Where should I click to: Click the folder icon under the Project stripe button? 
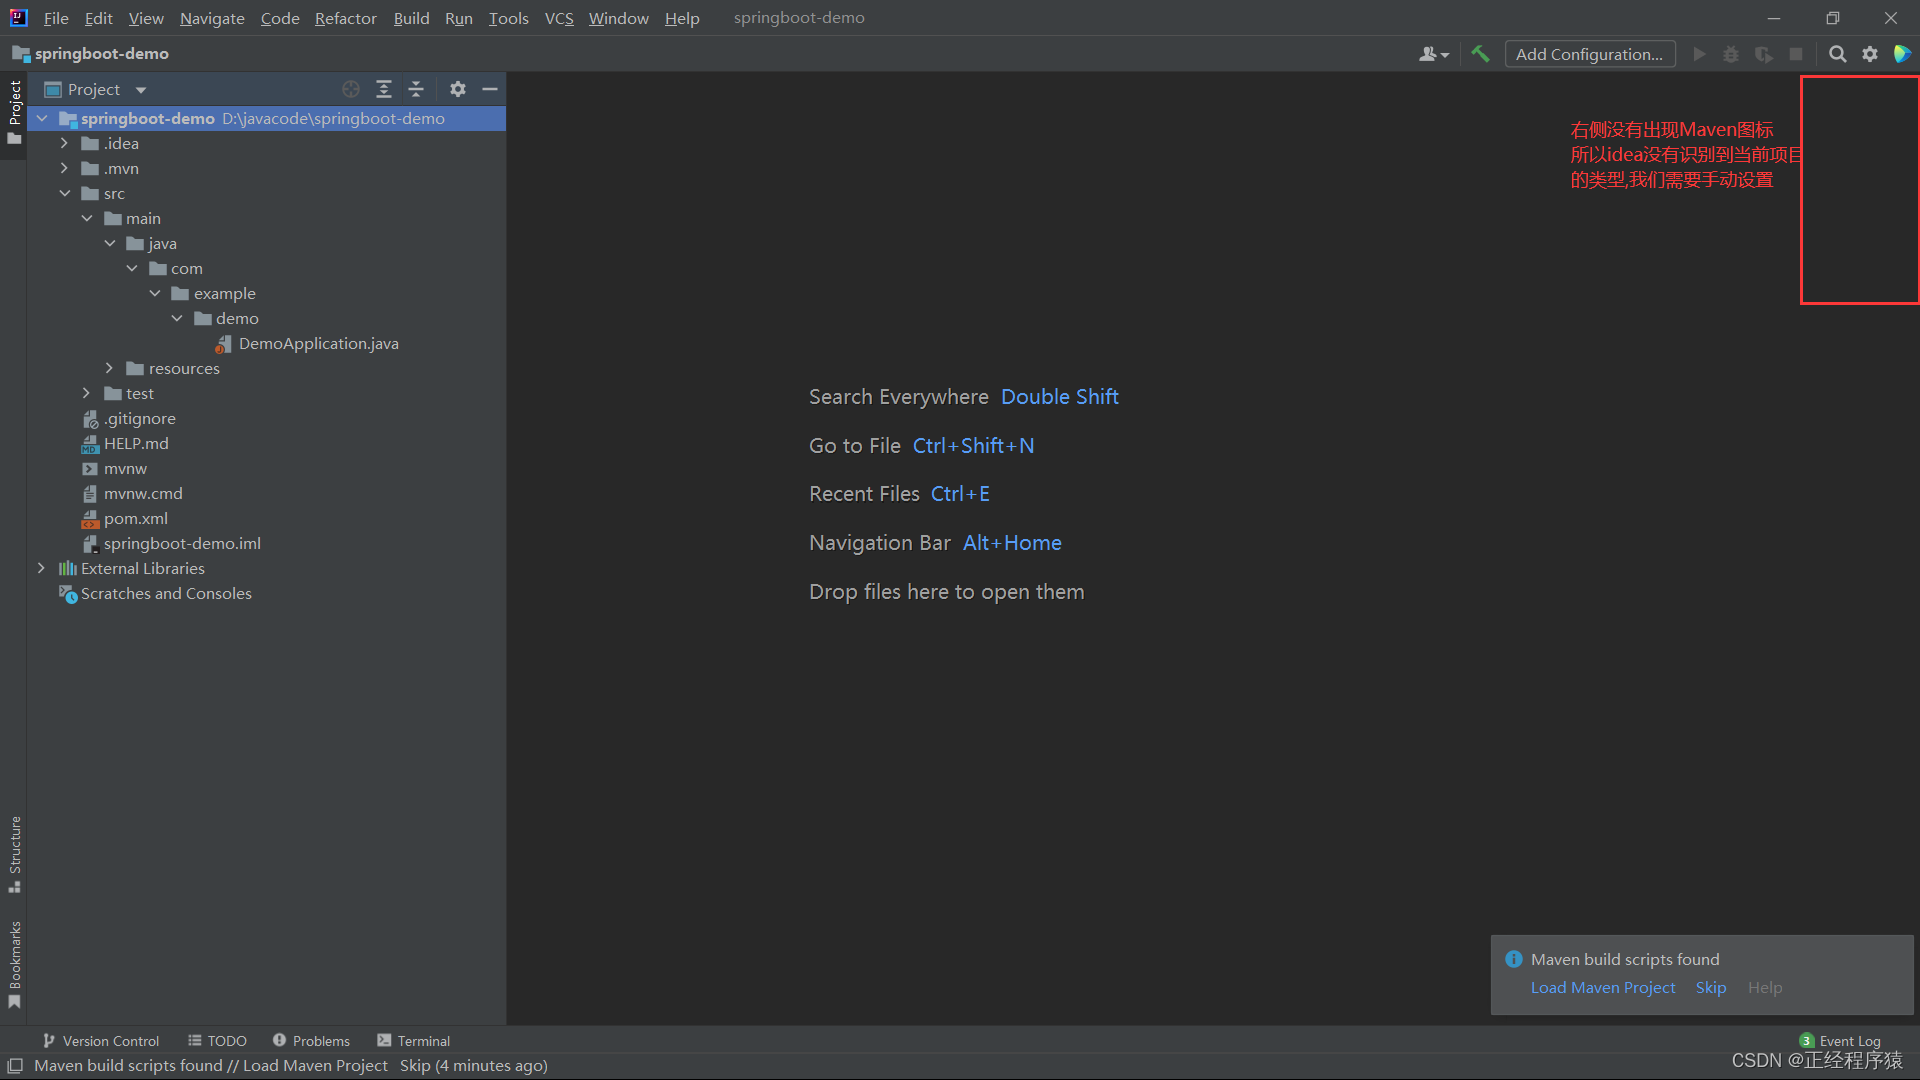[14, 139]
